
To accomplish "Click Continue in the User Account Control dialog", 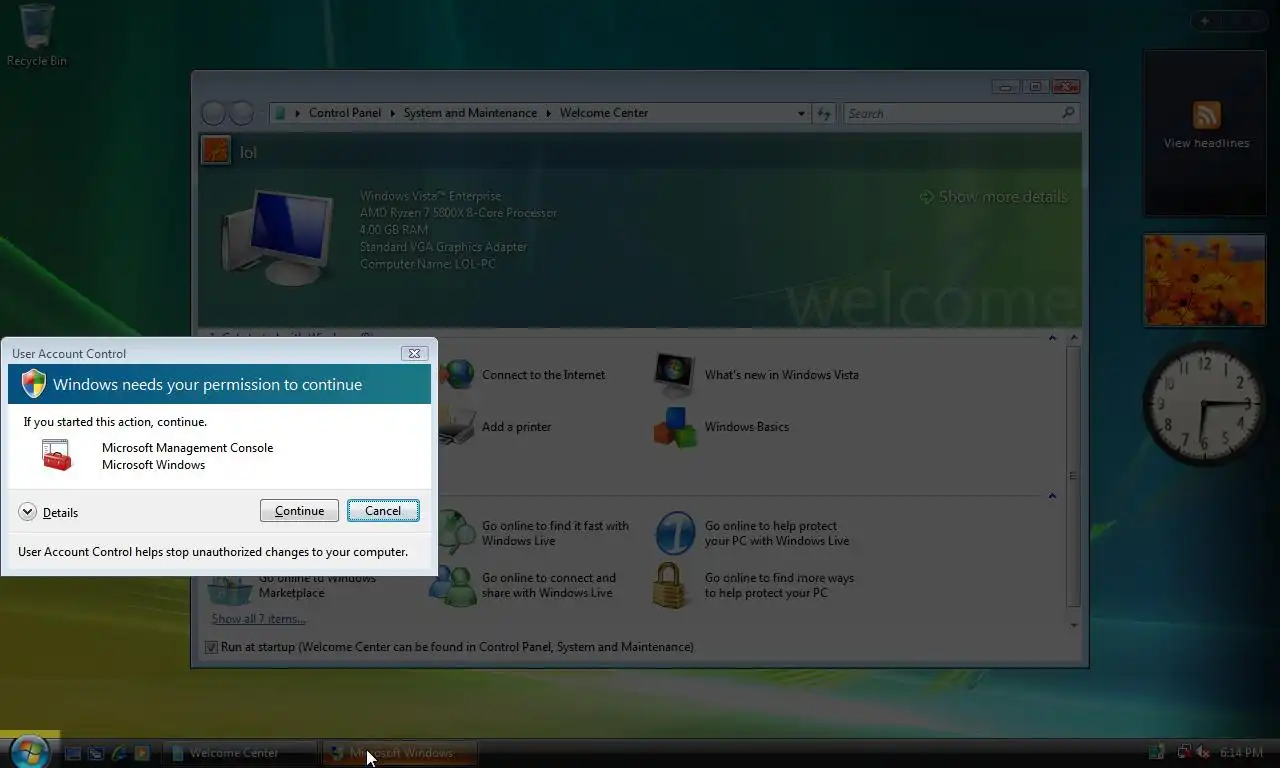I will [x=299, y=511].
